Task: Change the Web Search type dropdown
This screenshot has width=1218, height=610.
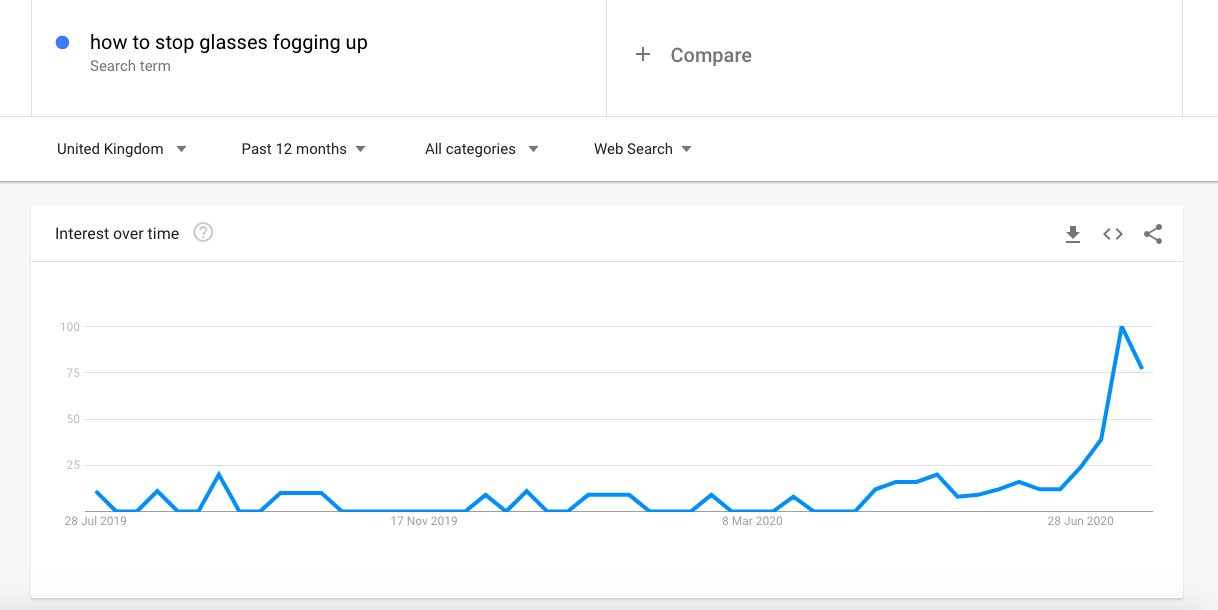Action: pyautogui.click(x=643, y=149)
